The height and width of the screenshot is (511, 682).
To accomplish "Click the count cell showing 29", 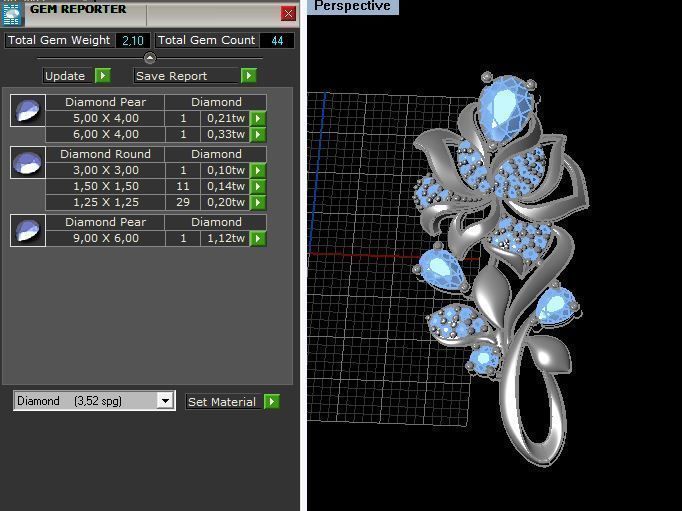I will point(183,202).
